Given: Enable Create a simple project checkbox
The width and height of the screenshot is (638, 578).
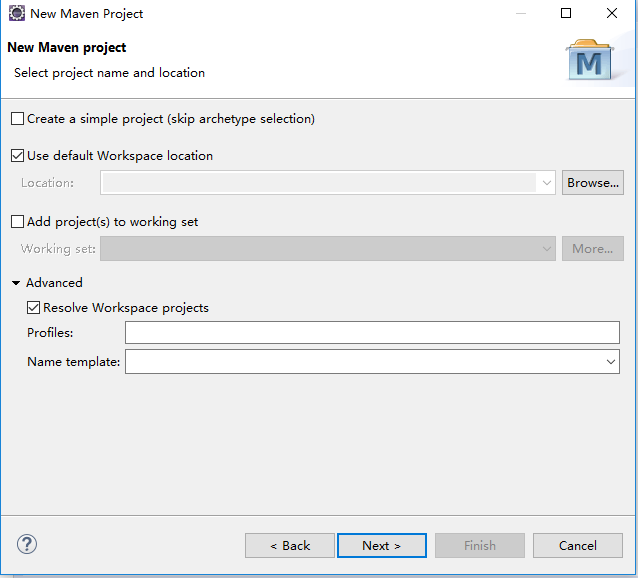Looking at the screenshot, I should click(x=17, y=119).
